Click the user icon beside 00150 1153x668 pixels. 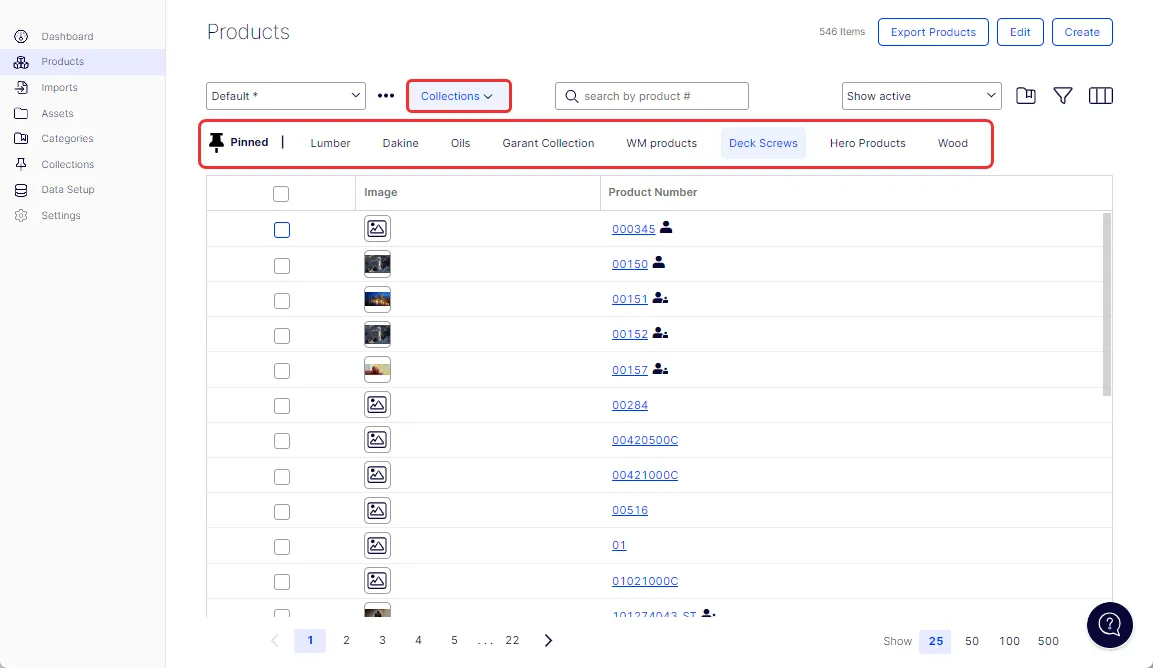coord(659,262)
